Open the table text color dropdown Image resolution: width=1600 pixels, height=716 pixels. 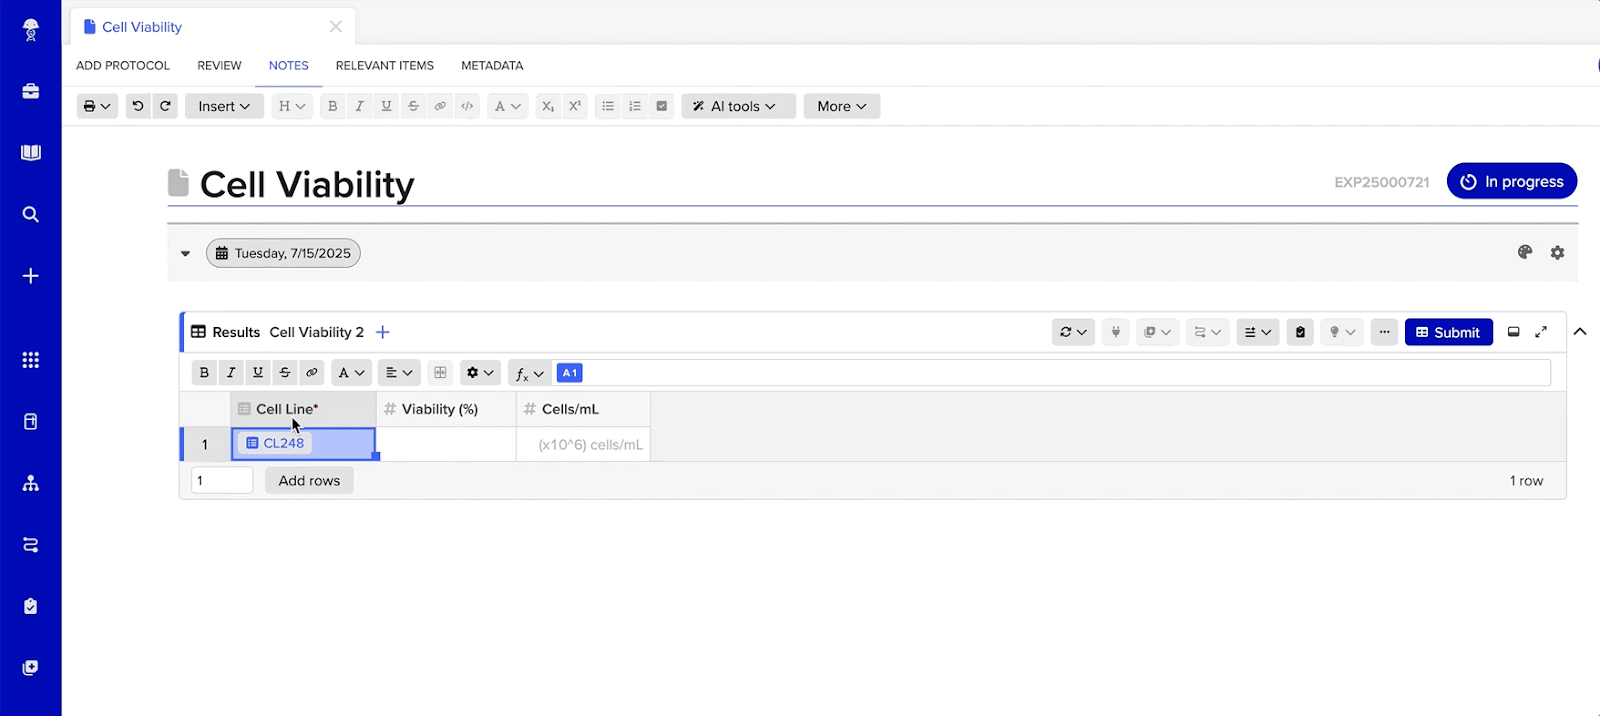351,373
